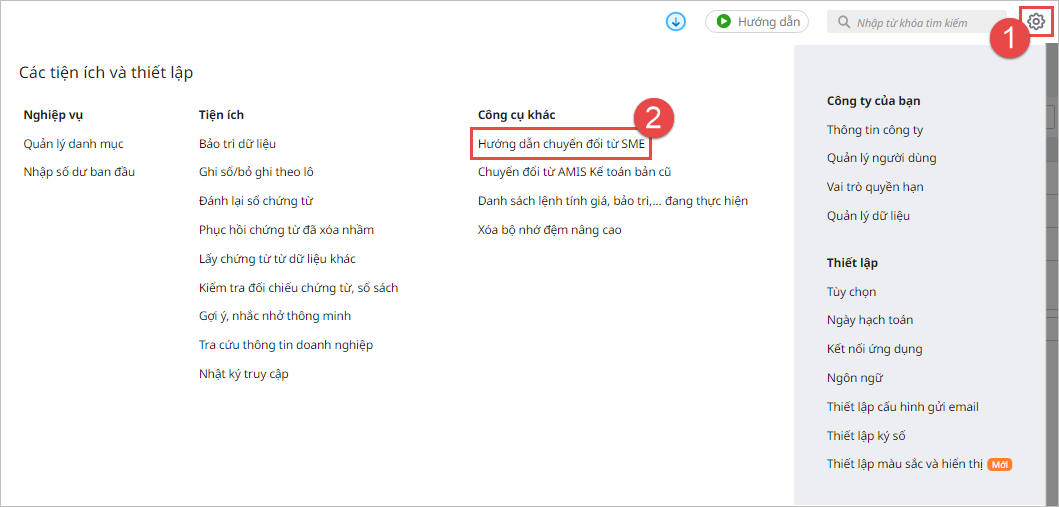
Task: Select Ngày hạch toán
Action: tap(870, 320)
